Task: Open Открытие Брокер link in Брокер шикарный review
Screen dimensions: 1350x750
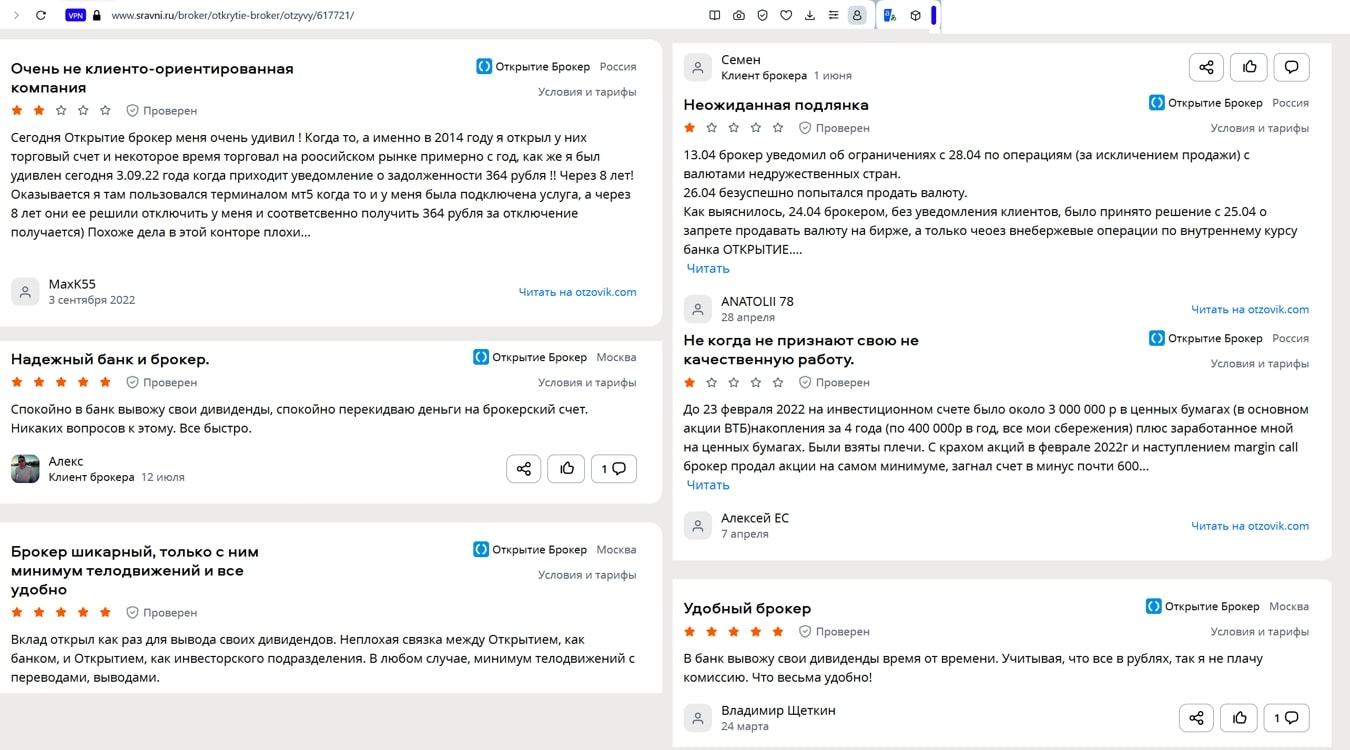Action: click(x=530, y=549)
